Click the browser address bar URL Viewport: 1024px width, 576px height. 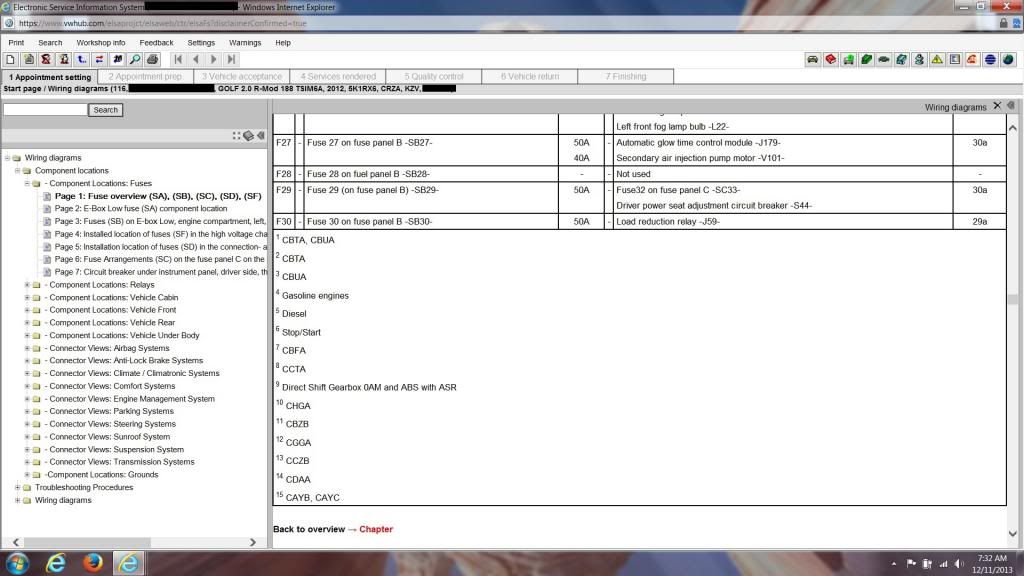click(162, 23)
